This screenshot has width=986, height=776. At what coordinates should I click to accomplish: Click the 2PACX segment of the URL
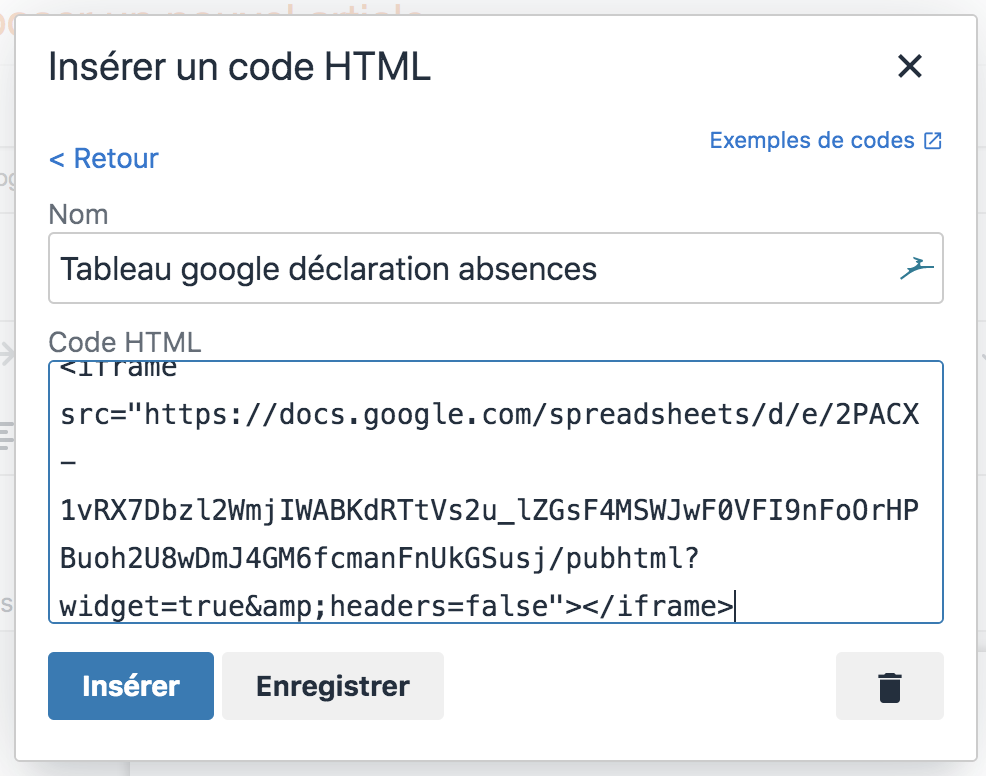pyautogui.click(x=877, y=415)
